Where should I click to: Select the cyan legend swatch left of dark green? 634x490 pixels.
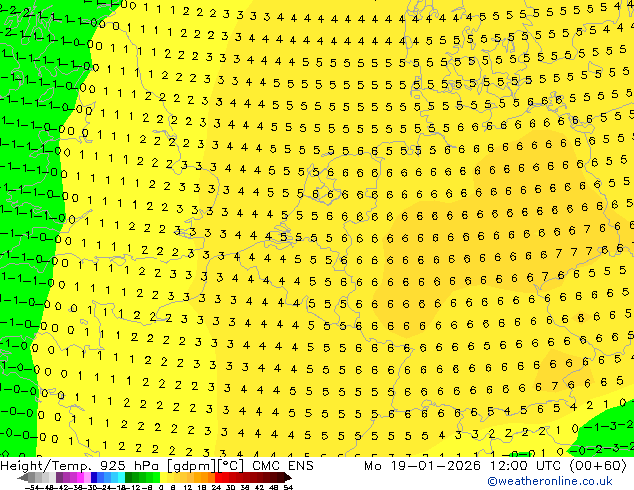click(121, 477)
